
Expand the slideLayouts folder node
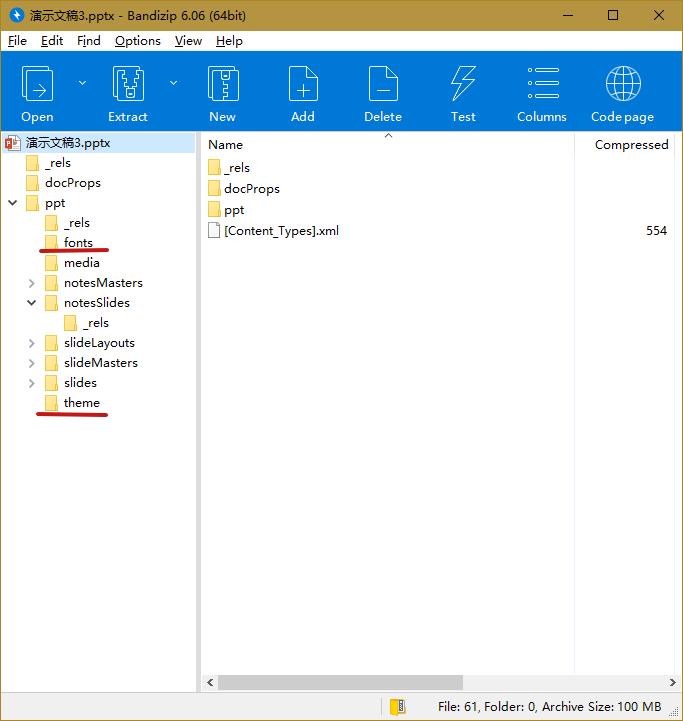[x=32, y=343]
